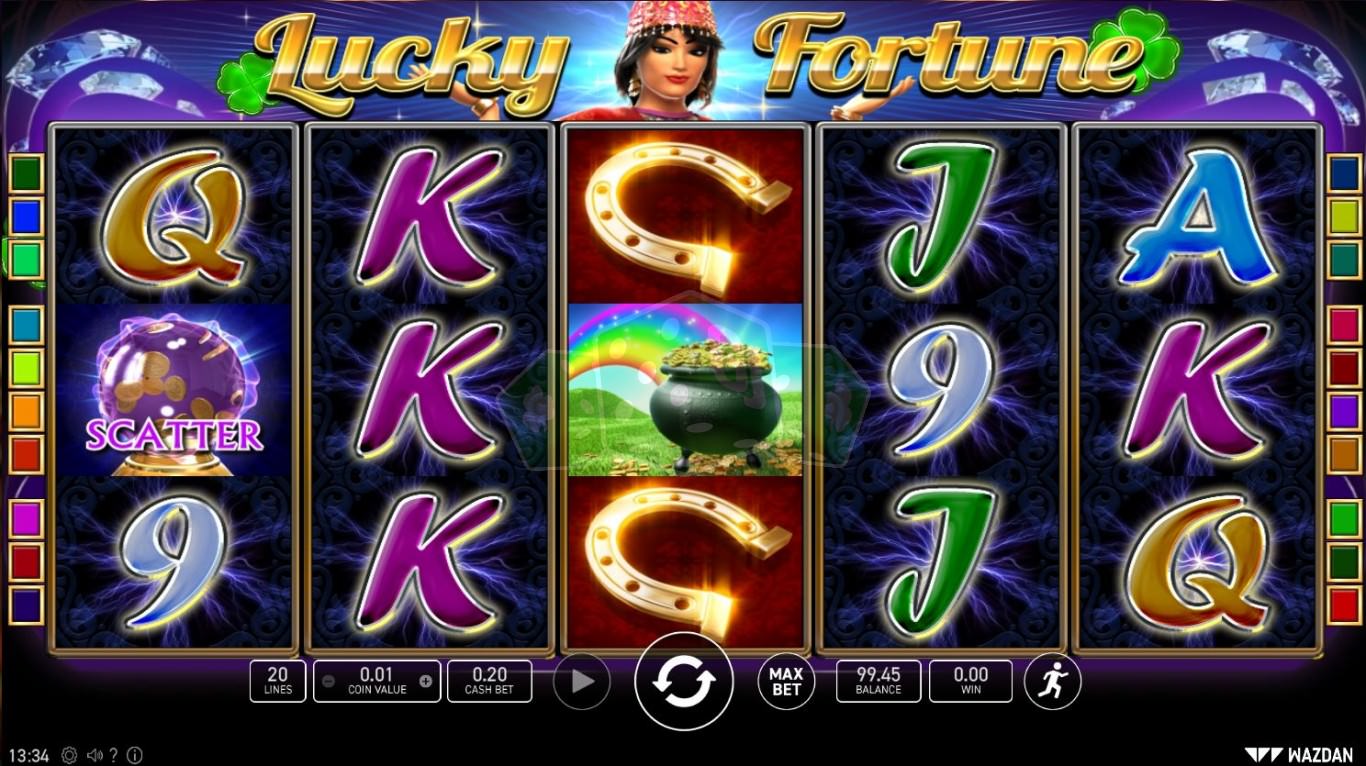Select the bottom-right red payline marker
Viewport: 1366px width, 766px height.
1344,605
